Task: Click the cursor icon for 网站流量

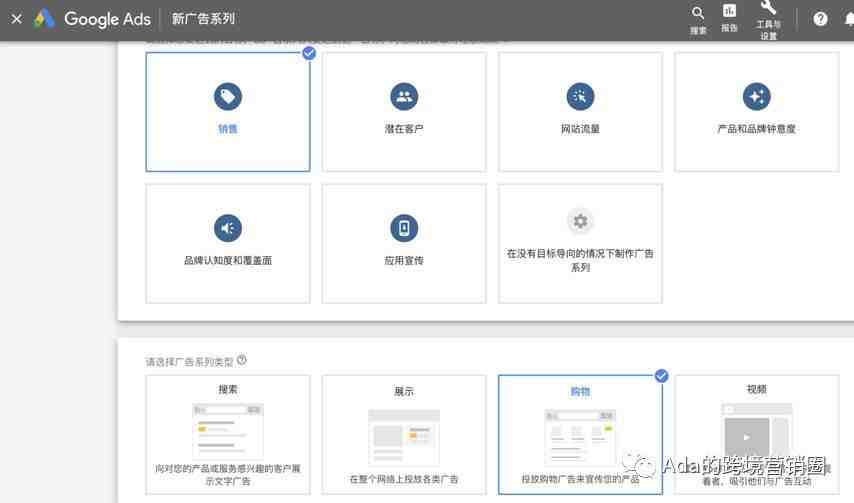Action: coord(581,97)
